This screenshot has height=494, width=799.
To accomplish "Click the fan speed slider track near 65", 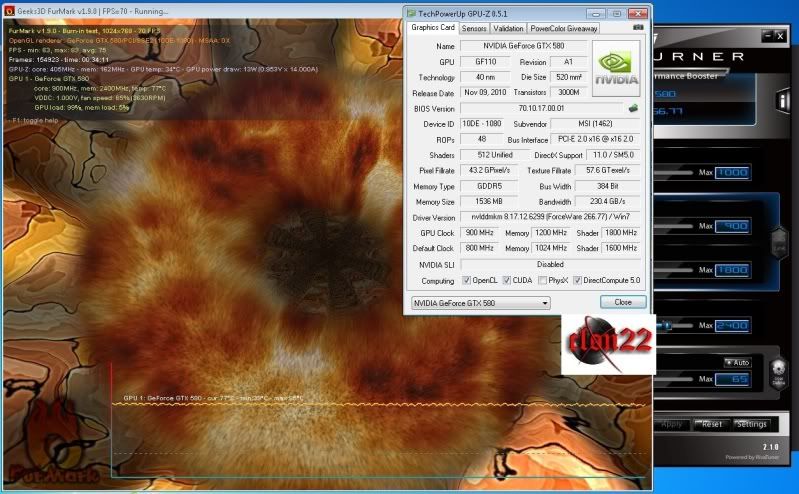I will [x=674, y=379].
